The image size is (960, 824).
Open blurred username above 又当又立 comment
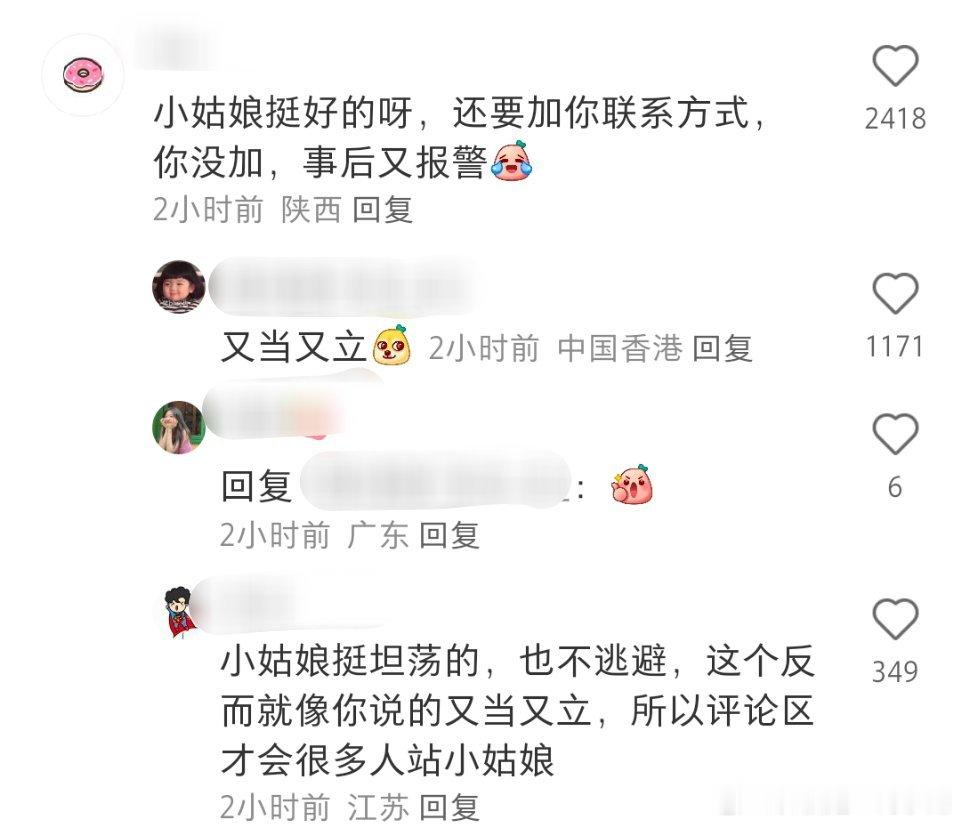click(344, 287)
